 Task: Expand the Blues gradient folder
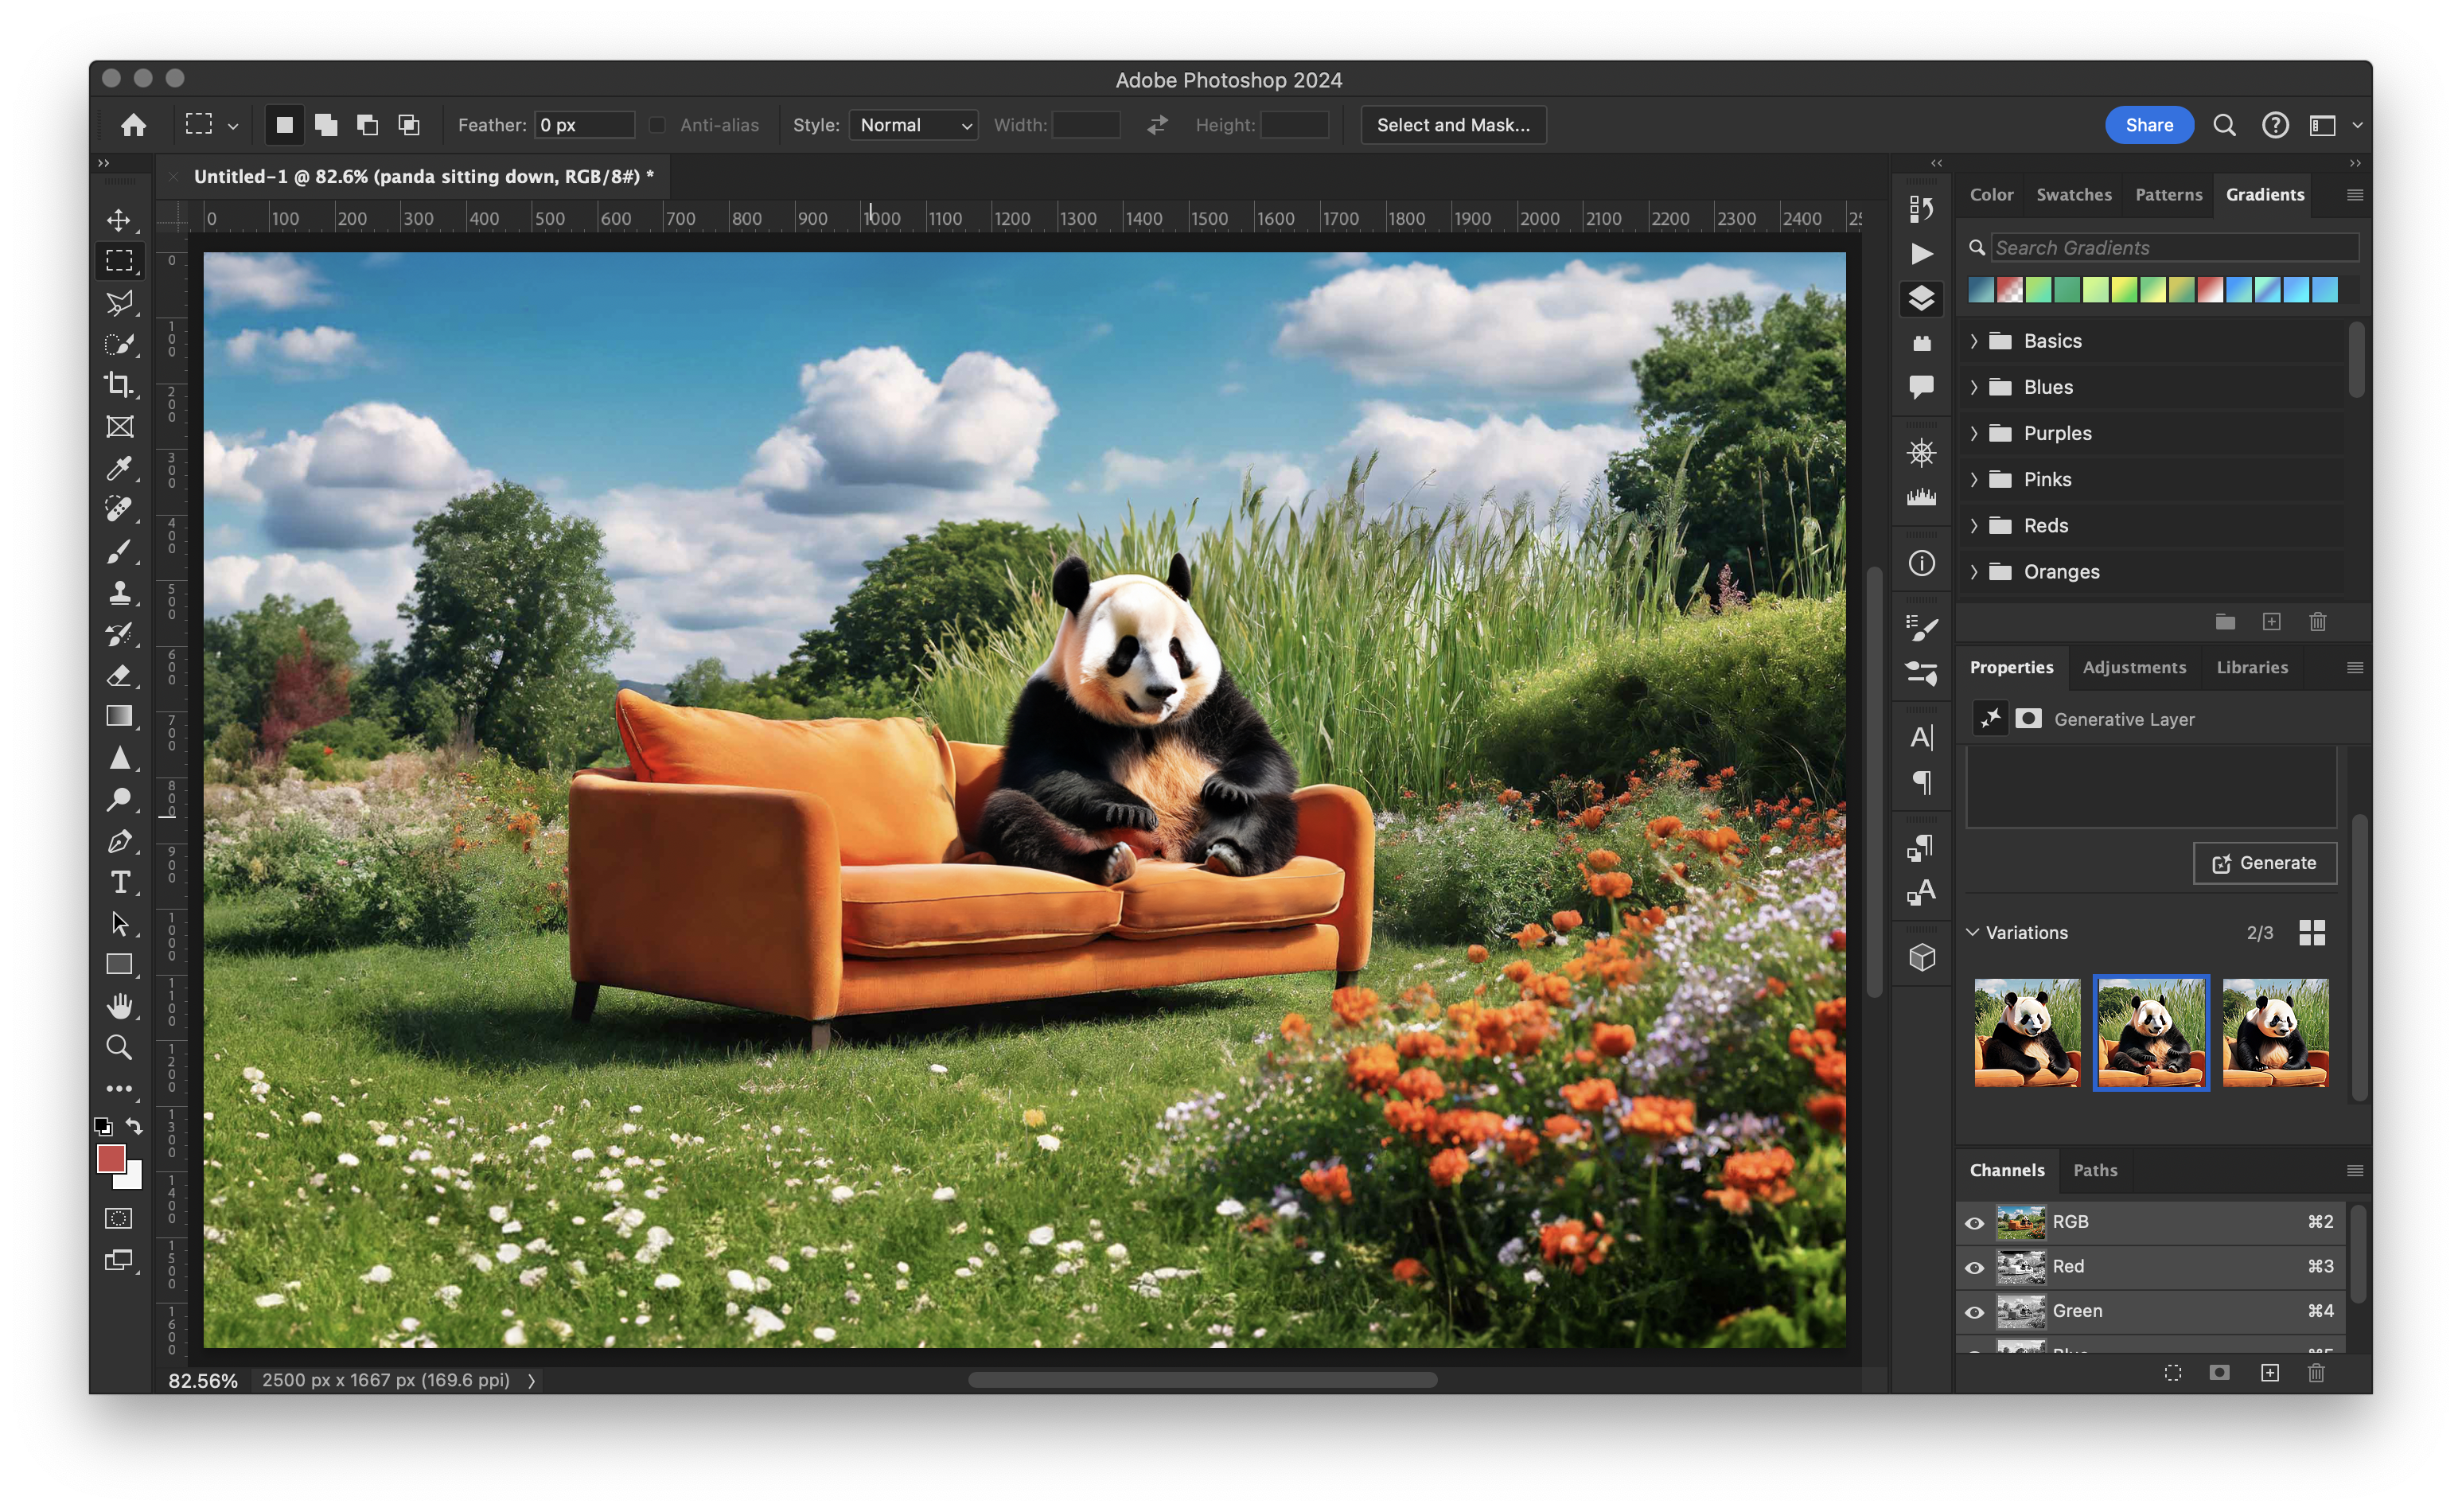[1974, 387]
